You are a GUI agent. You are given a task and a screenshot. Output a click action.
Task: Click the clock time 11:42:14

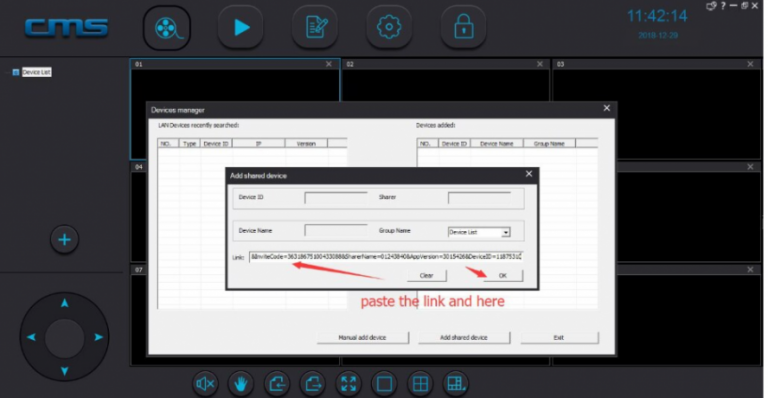[x=657, y=16]
